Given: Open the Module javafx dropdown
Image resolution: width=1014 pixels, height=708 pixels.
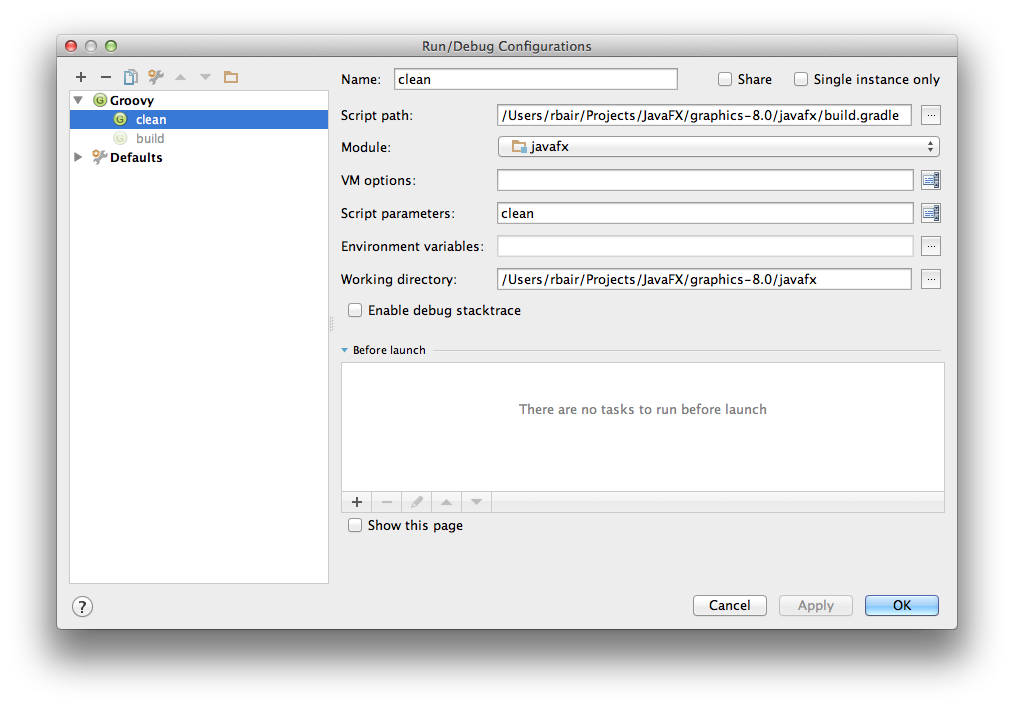Looking at the screenshot, I should 718,147.
